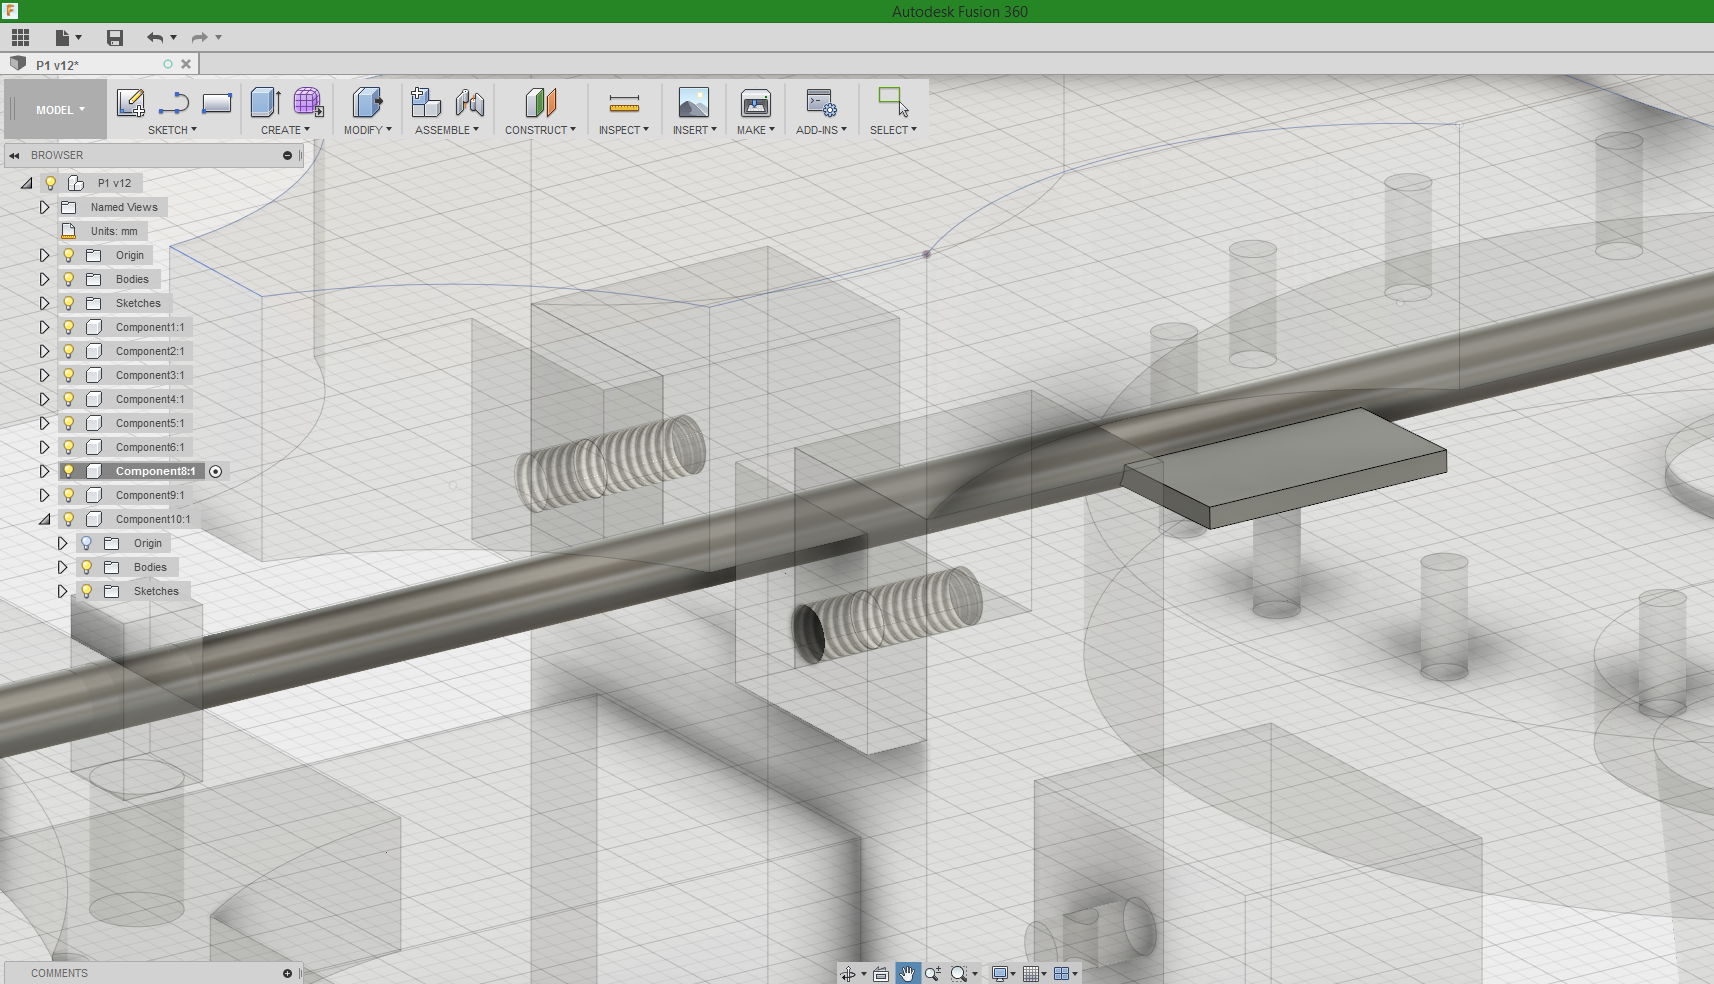The image size is (1714, 984).
Task: Click the Create Sketch tool icon
Action: [x=131, y=103]
